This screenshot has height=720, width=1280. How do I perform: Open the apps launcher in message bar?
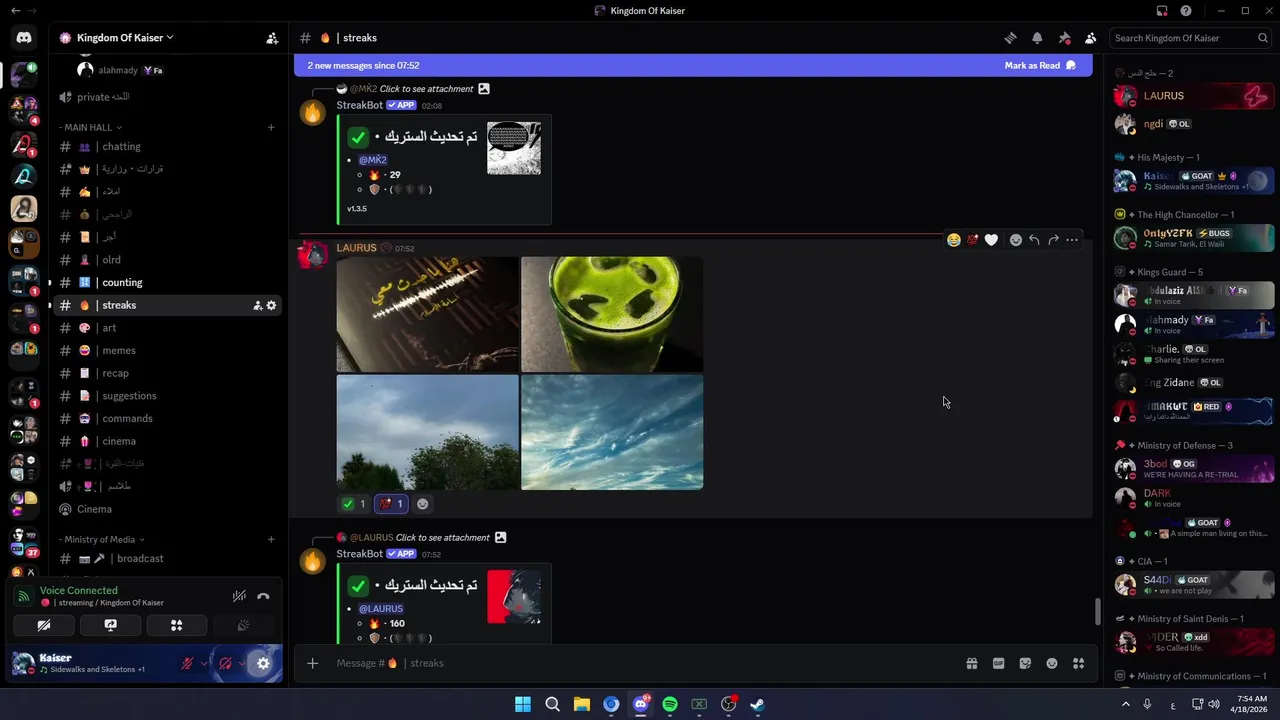point(1079,663)
